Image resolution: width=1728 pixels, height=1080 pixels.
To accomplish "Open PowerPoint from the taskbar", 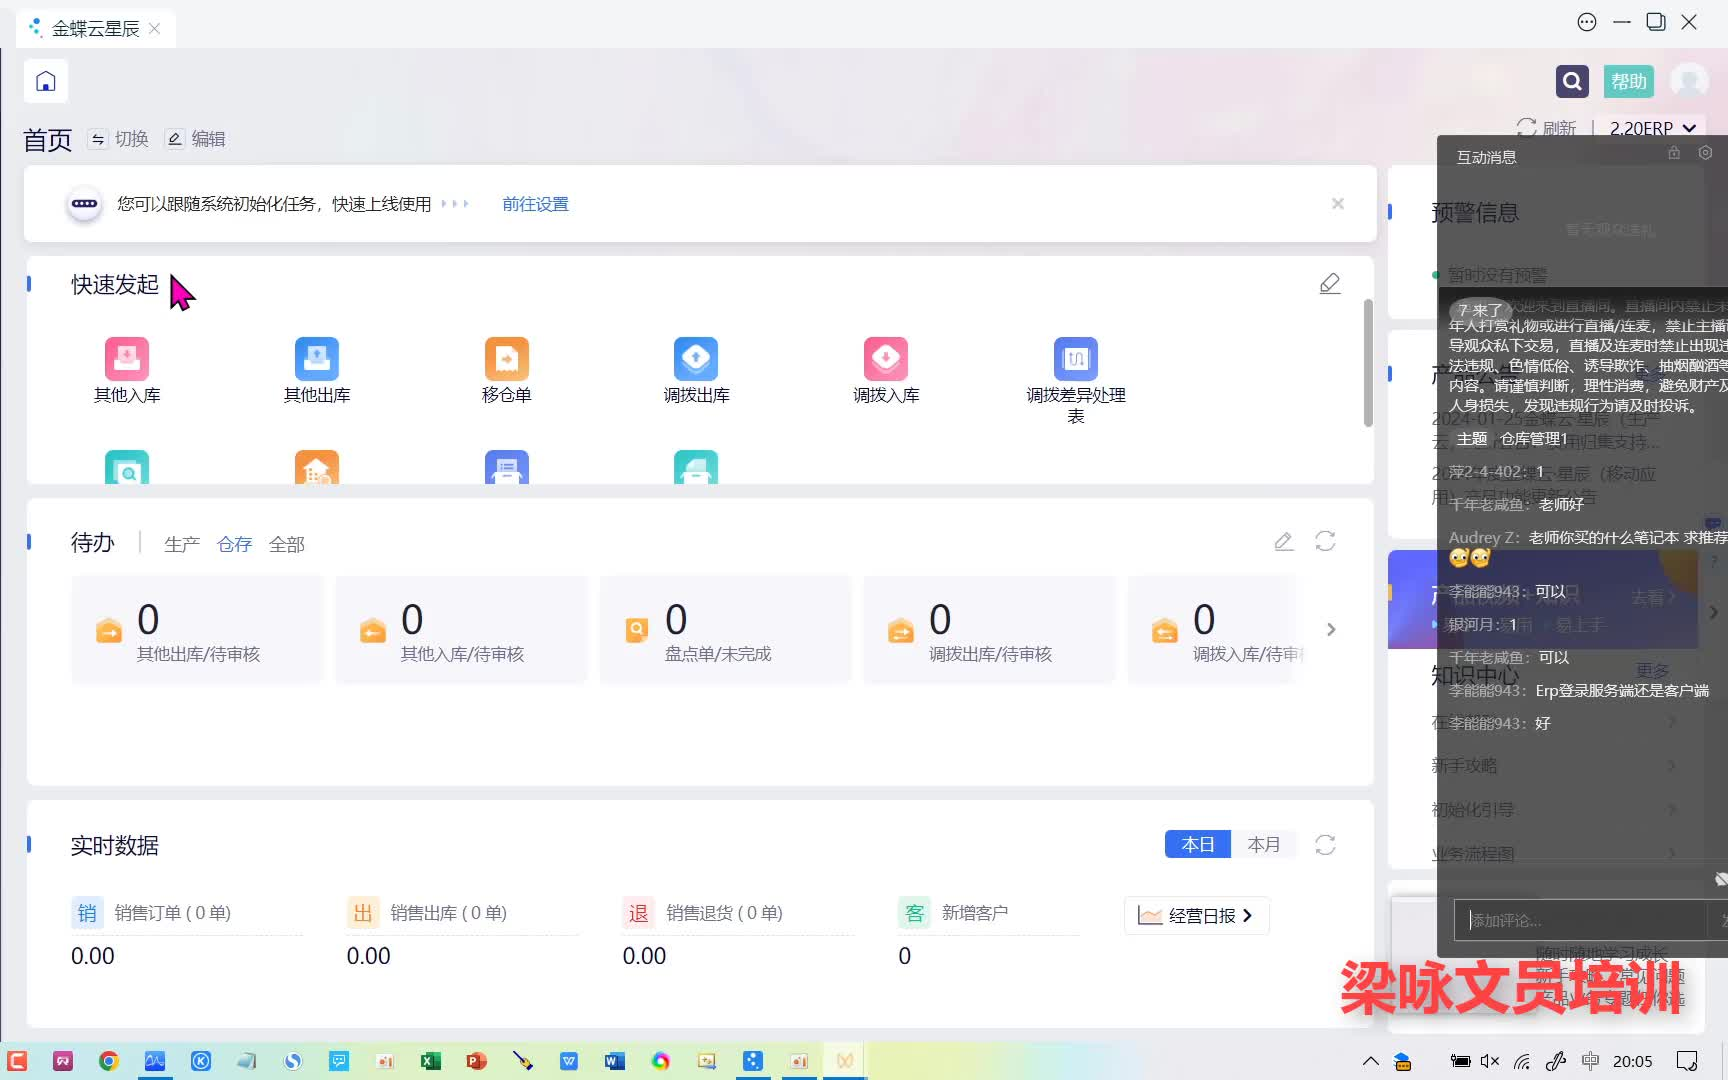I will (x=476, y=1061).
